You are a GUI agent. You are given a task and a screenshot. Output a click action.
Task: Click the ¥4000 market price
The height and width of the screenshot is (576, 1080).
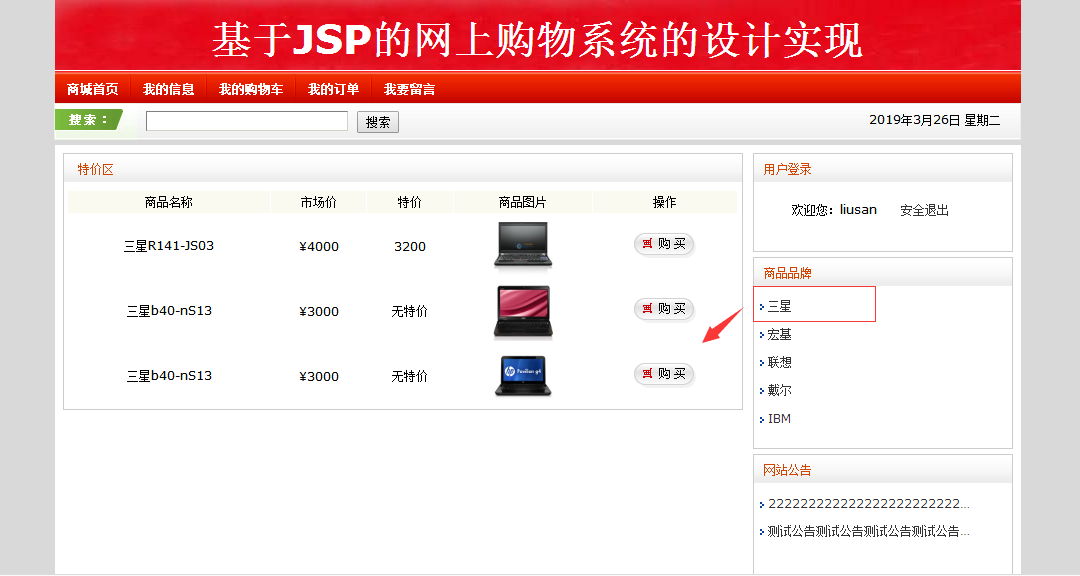tap(319, 246)
